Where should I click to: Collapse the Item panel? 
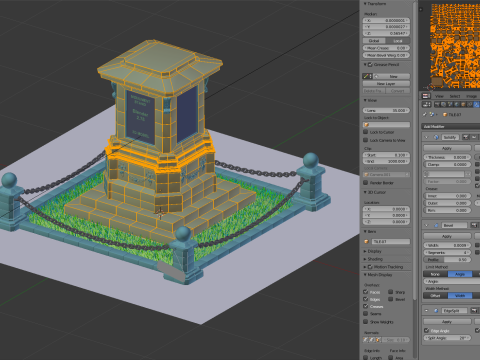[x=365, y=231]
